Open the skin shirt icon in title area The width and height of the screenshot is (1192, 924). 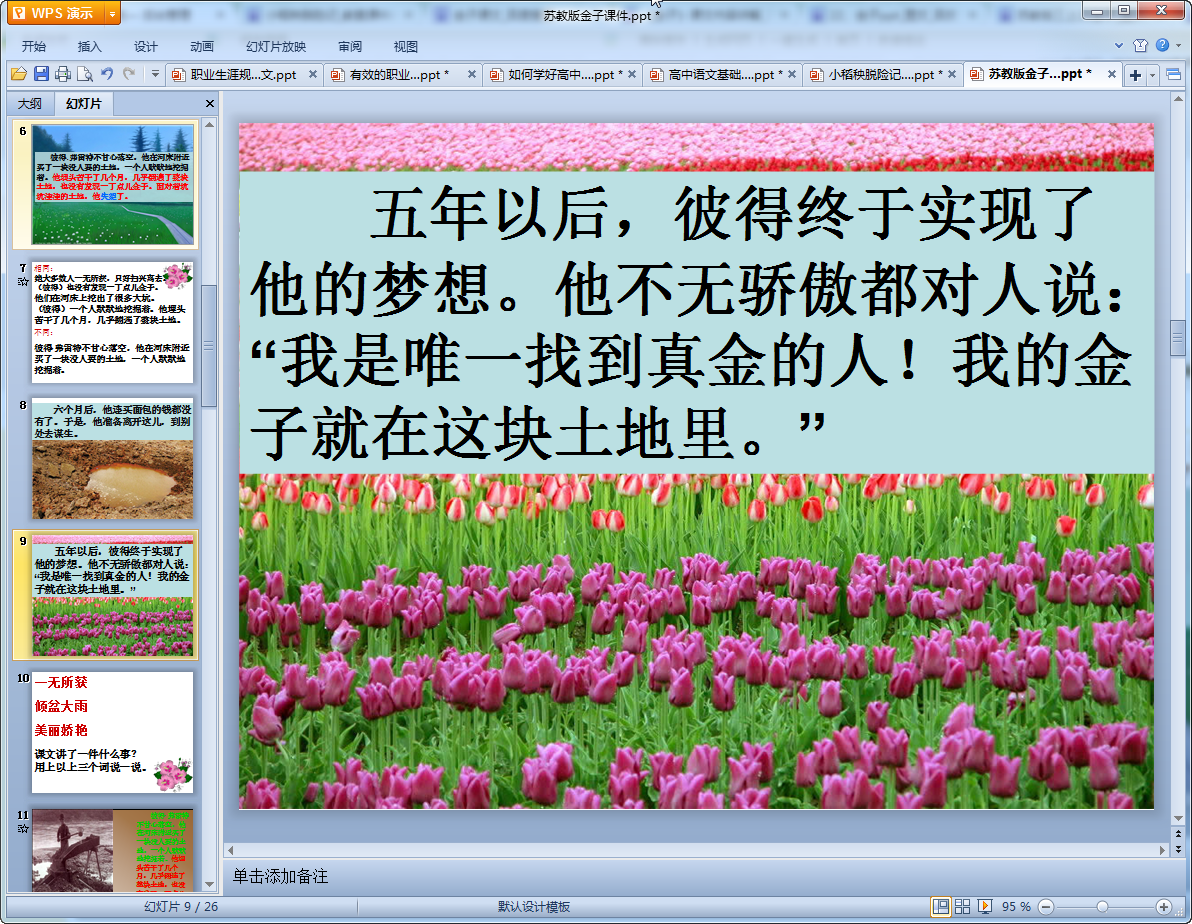click(1140, 46)
